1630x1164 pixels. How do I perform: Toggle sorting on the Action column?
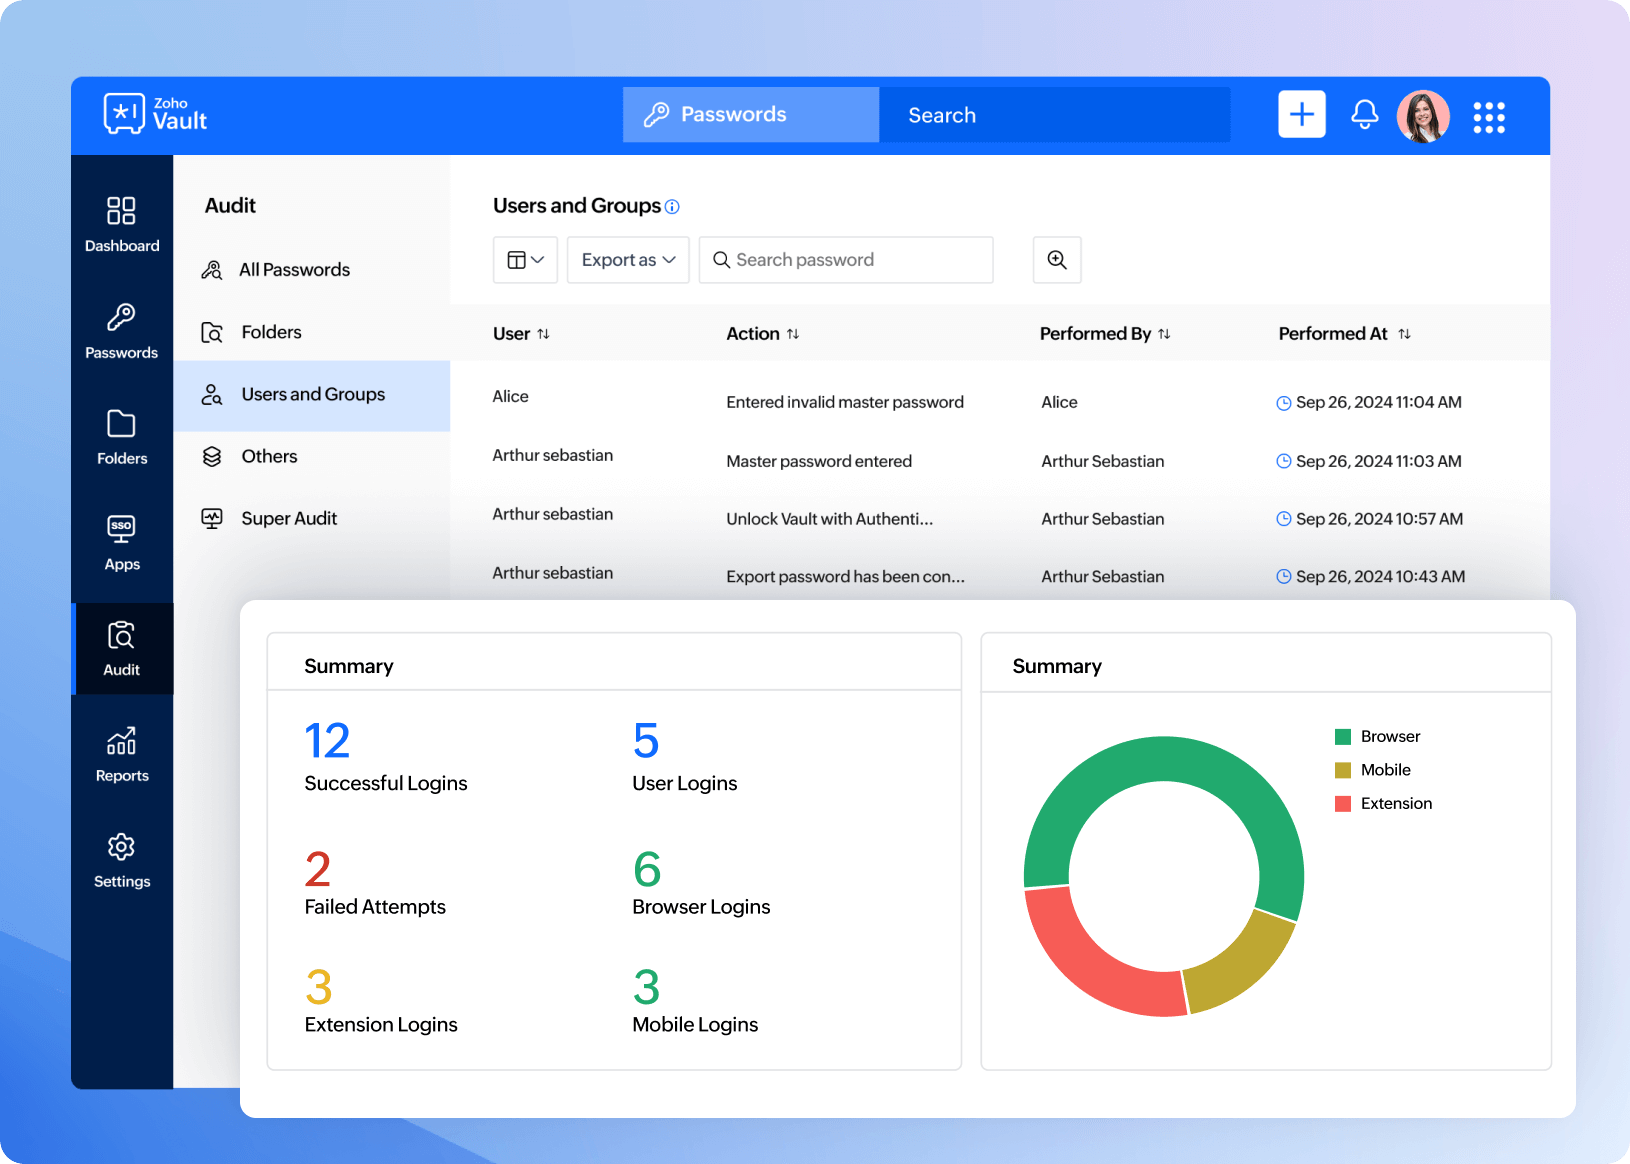pyautogui.click(x=793, y=334)
